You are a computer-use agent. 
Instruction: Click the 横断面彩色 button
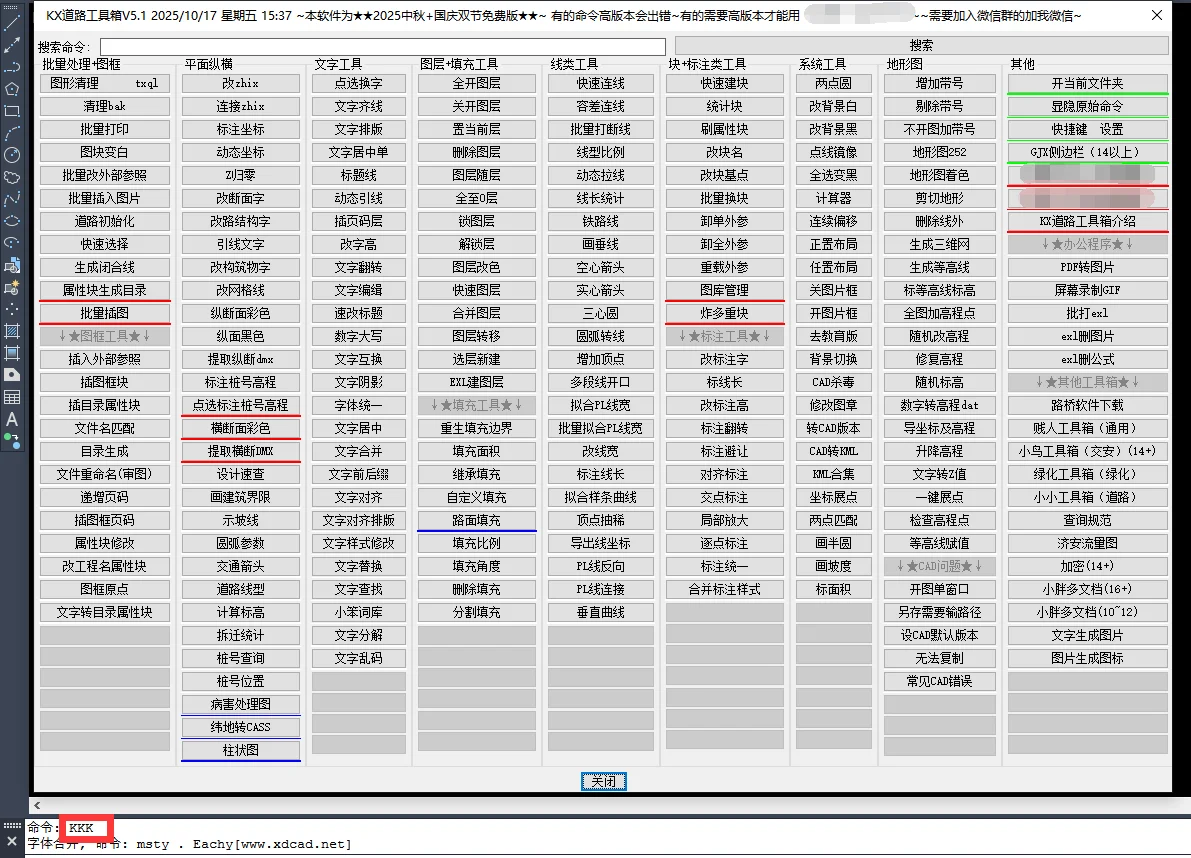[241, 428]
